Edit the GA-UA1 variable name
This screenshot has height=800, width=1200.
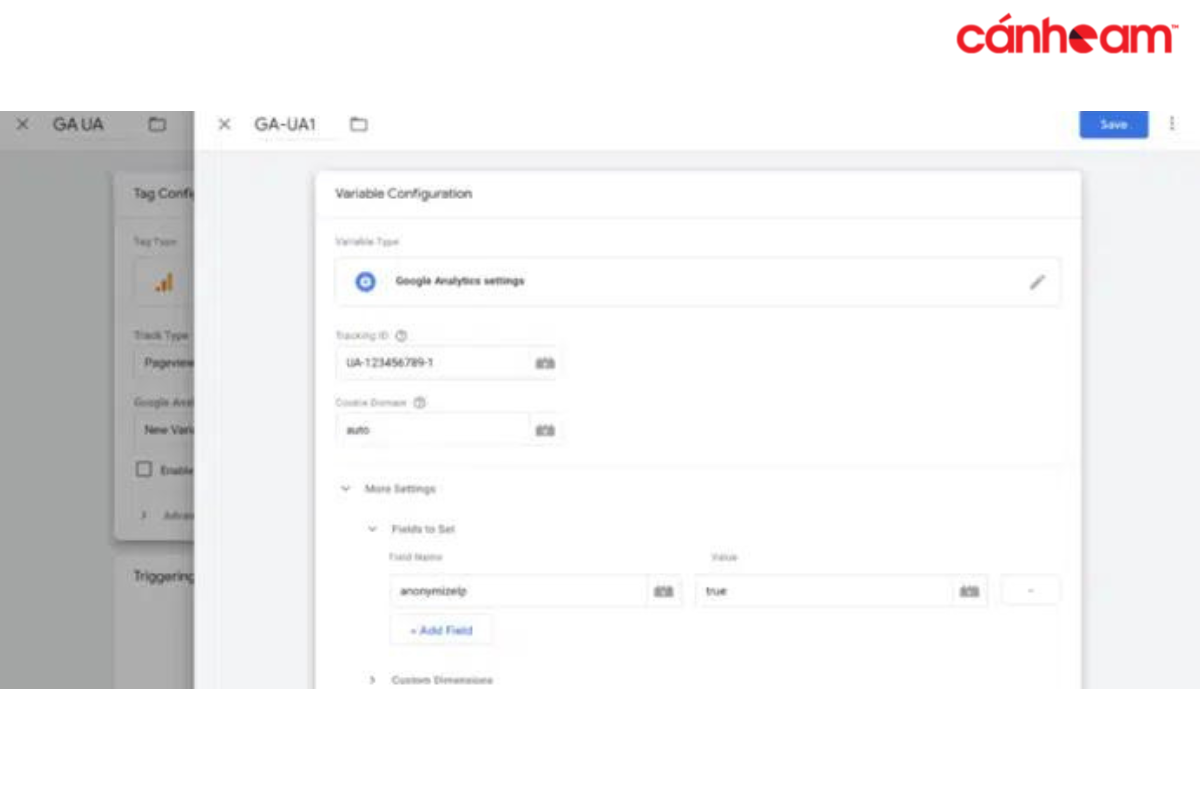pyautogui.click(x=285, y=124)
